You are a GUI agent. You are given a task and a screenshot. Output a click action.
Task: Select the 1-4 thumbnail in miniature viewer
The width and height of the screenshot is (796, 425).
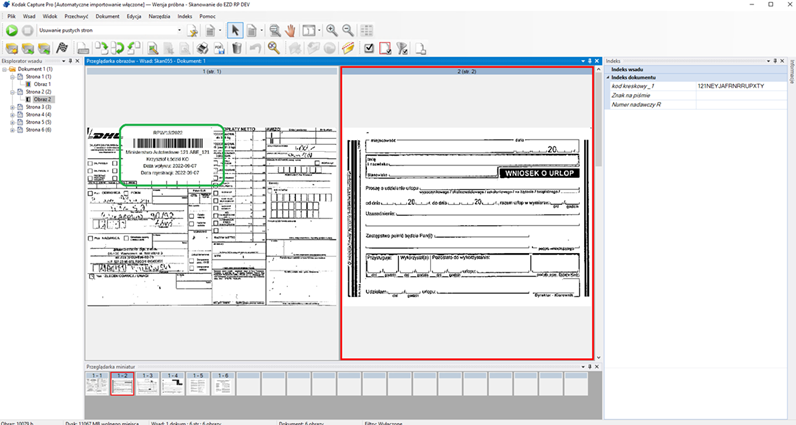[172, 383]
